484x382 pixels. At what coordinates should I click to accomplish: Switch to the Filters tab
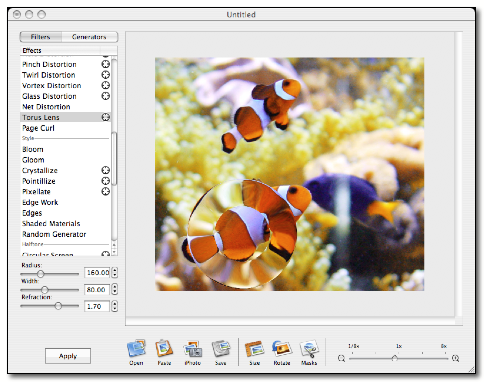click(41, 37)
